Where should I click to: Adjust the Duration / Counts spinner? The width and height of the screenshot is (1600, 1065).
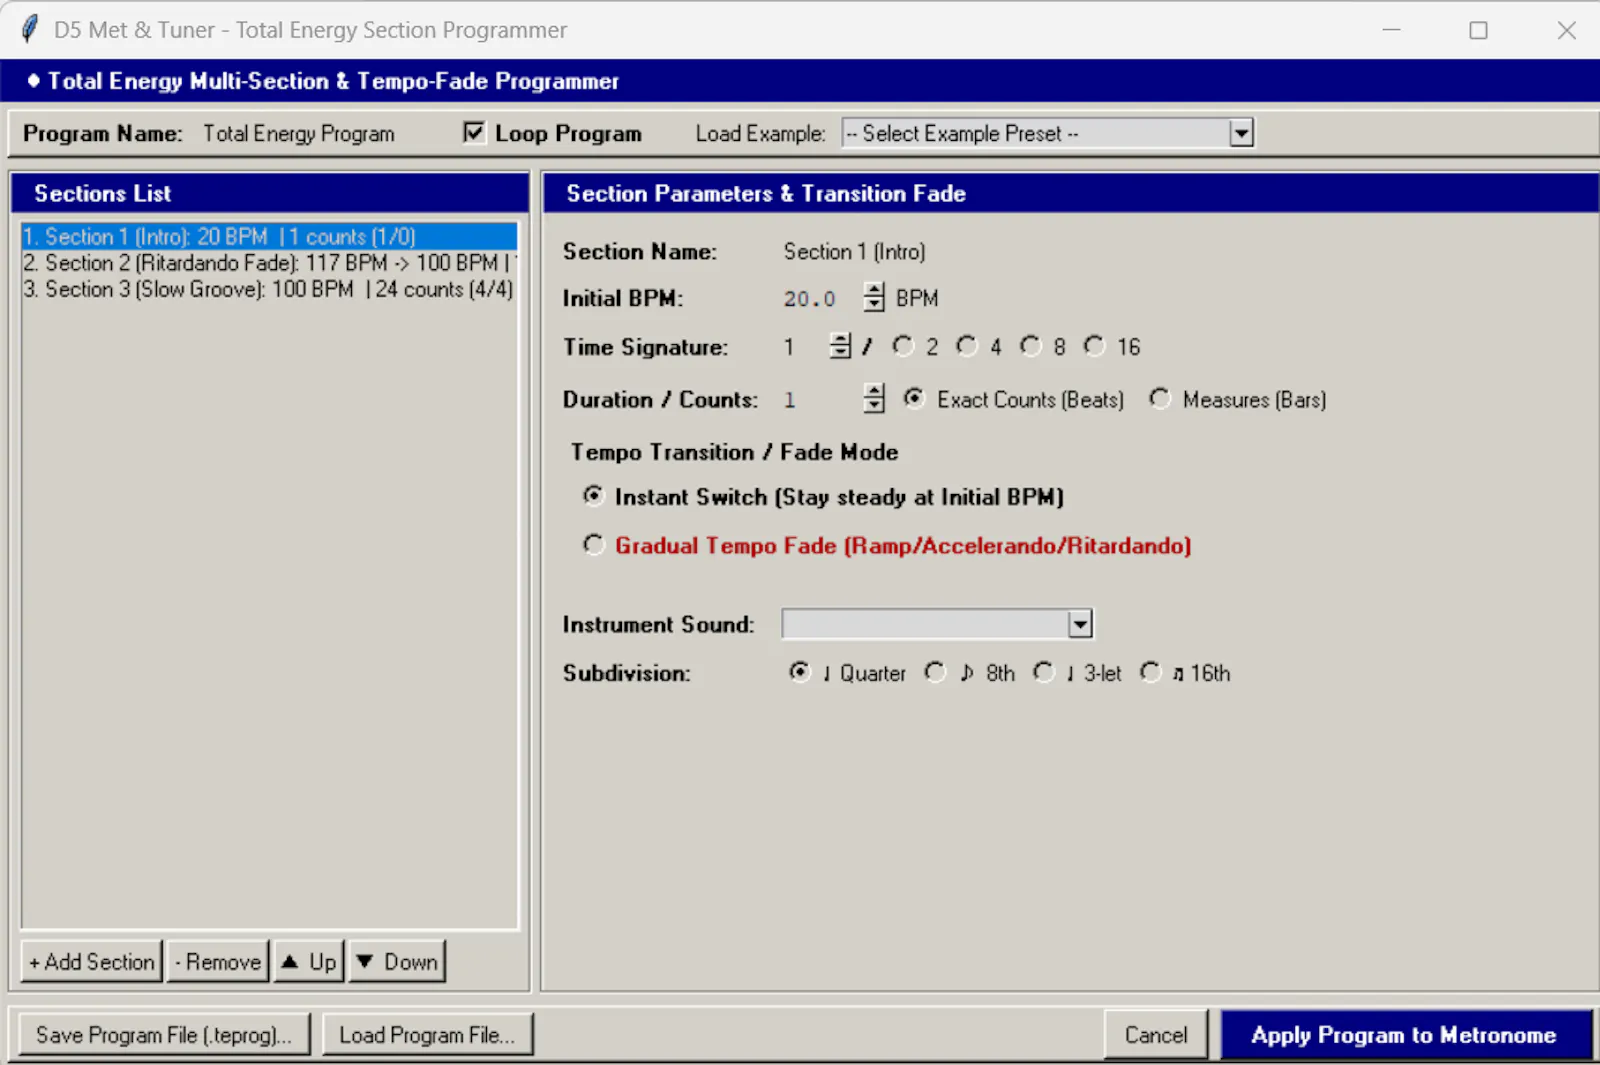tap(874, 399)
